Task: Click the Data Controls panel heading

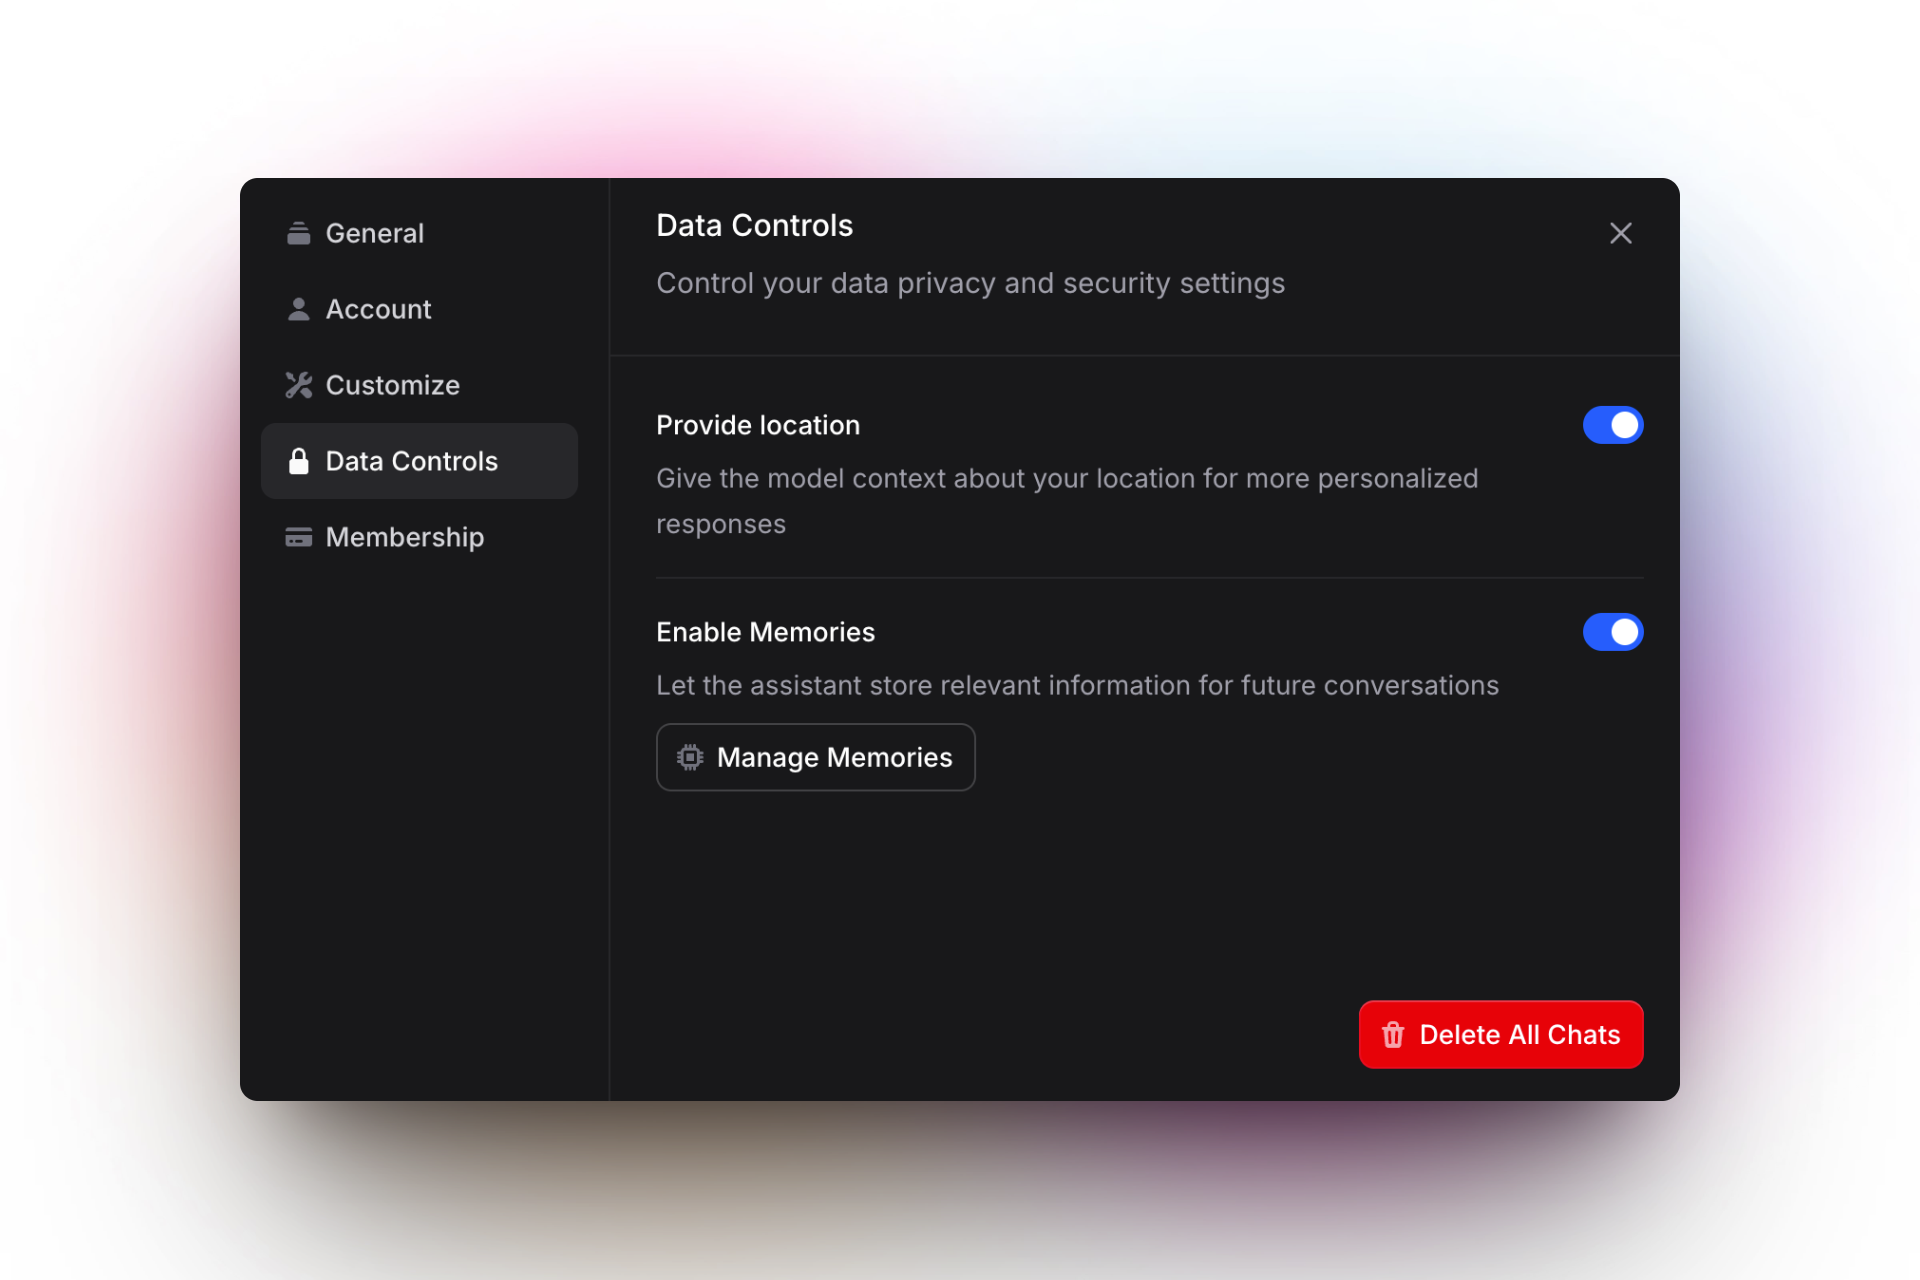Action: click(x=754, y=225)
